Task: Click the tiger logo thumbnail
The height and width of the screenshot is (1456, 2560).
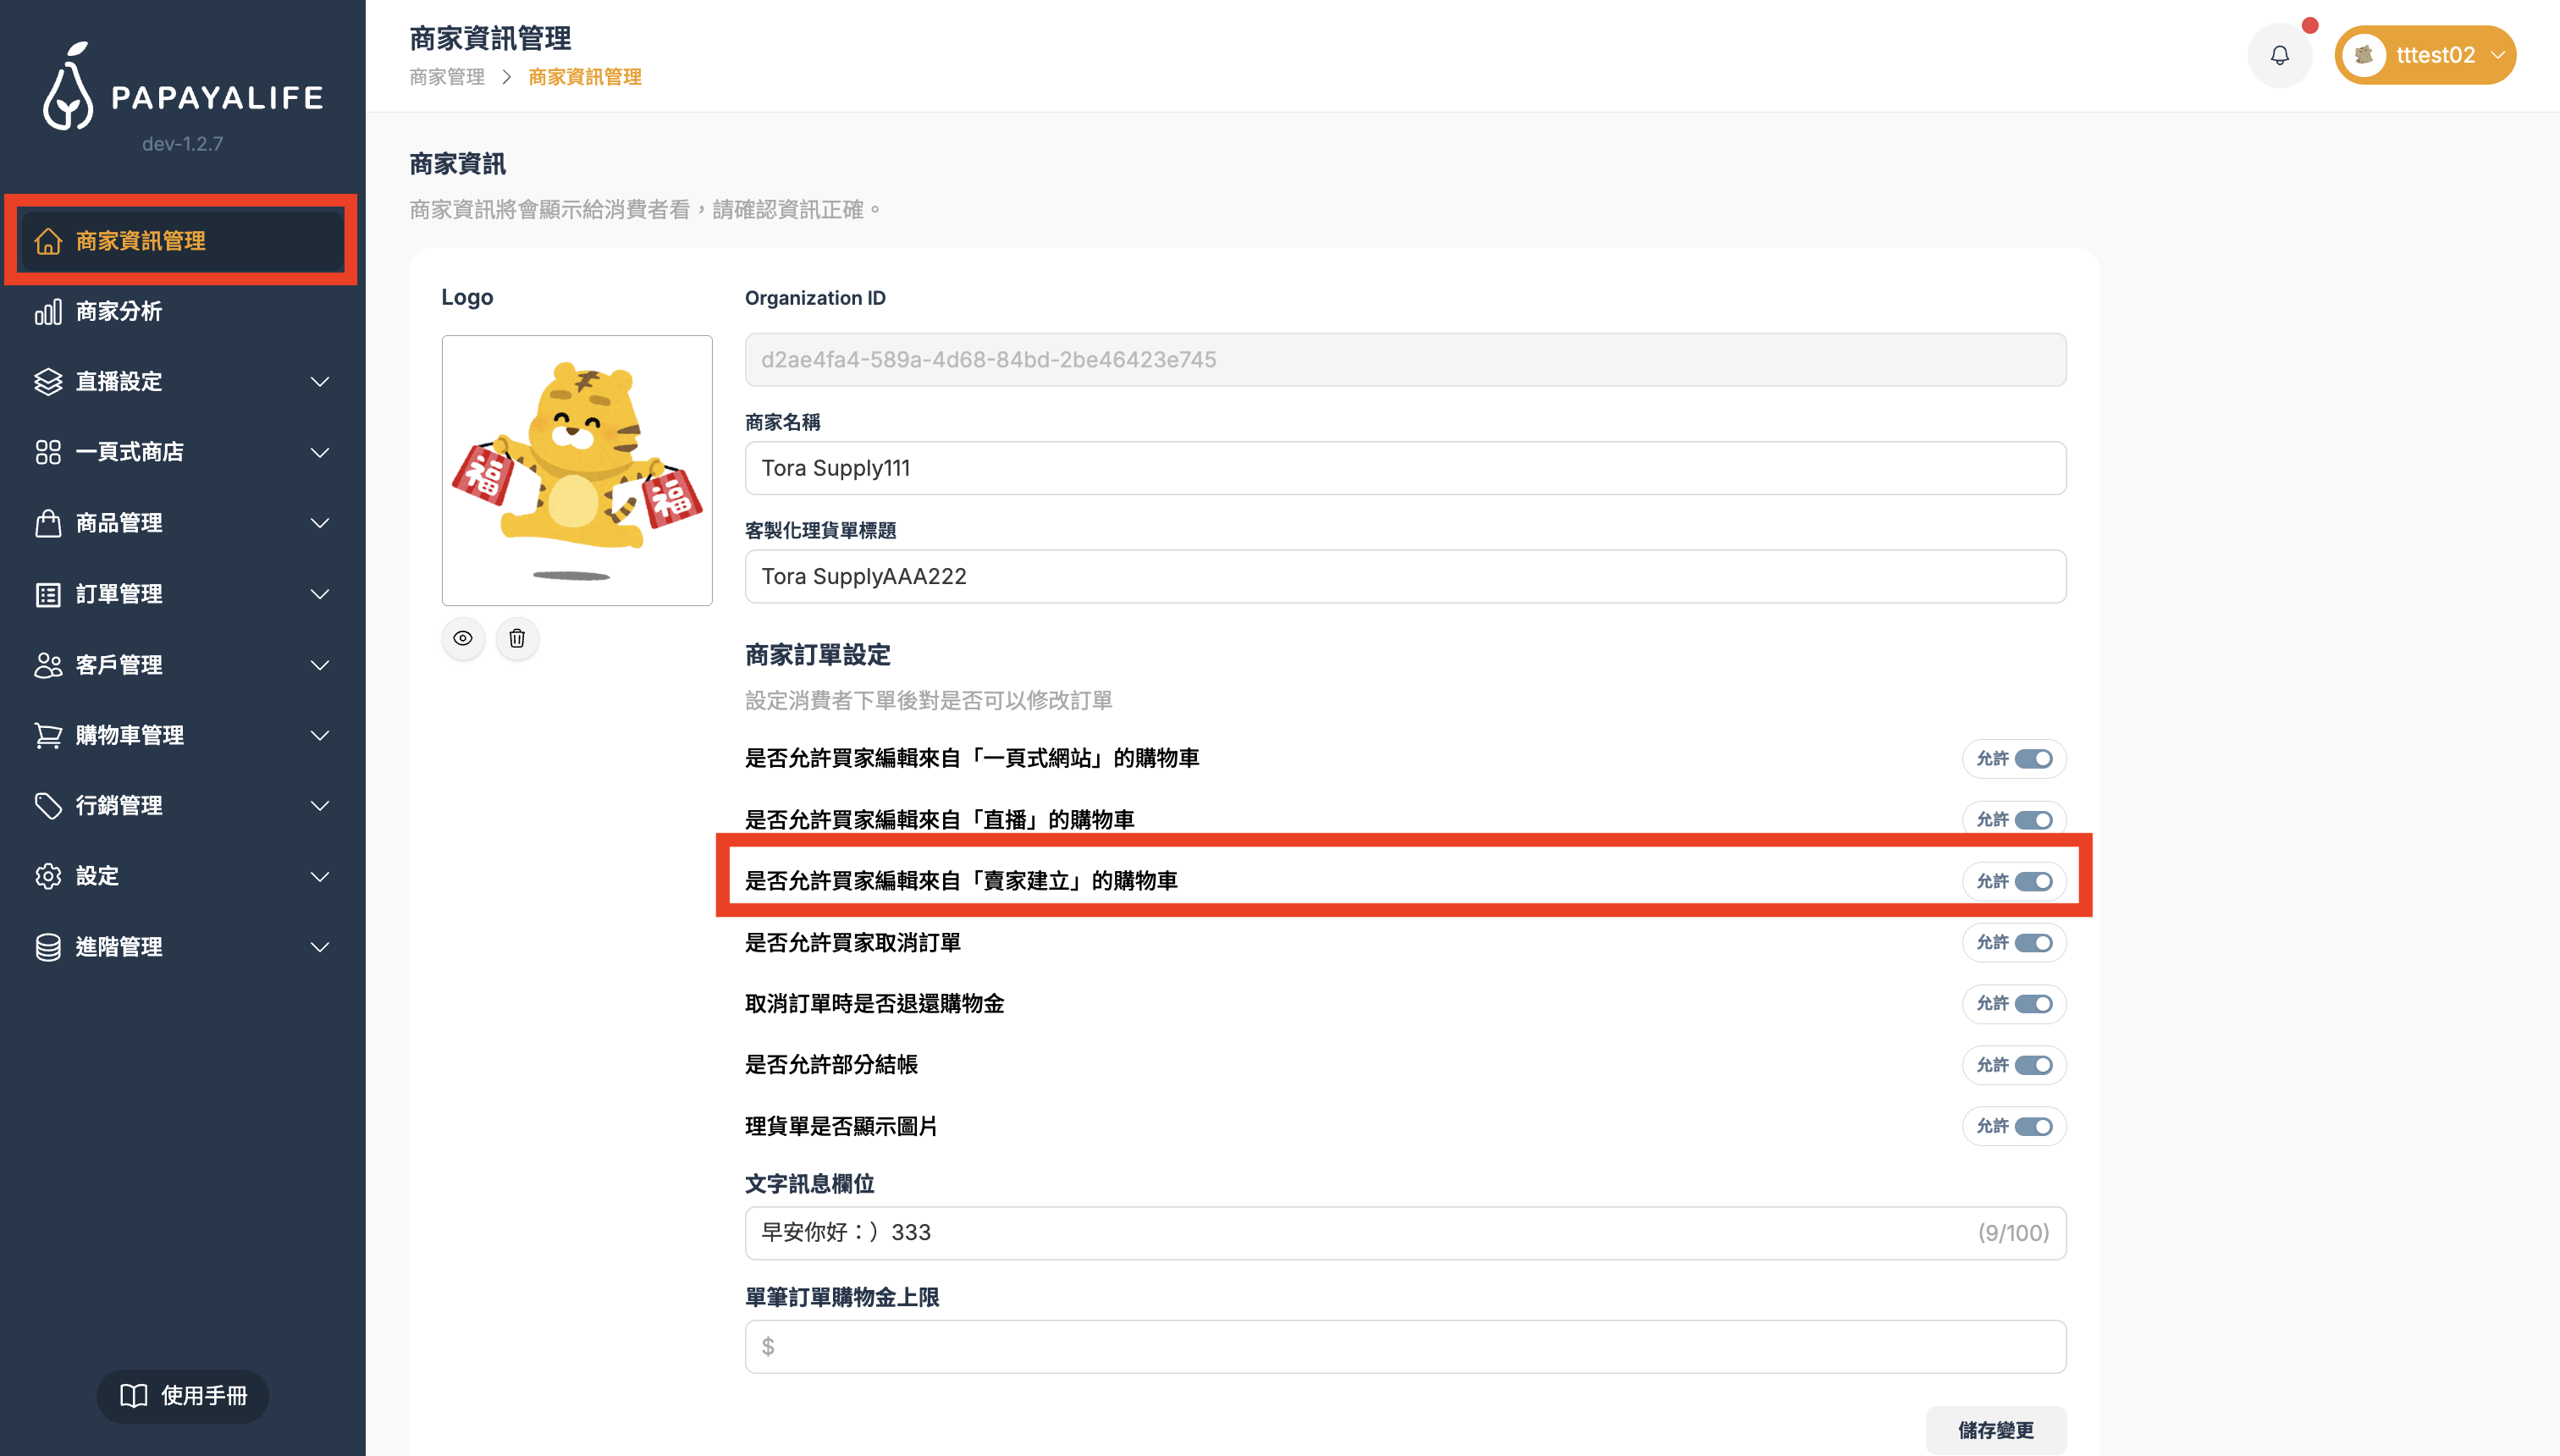Action: [577, 470]
